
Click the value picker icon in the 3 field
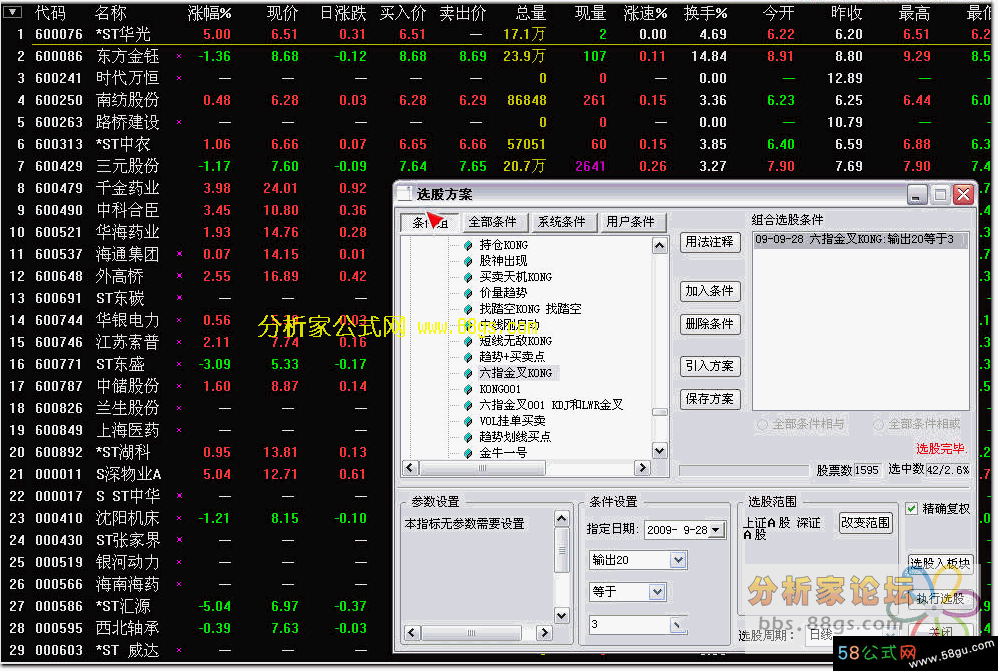[677, 625]
